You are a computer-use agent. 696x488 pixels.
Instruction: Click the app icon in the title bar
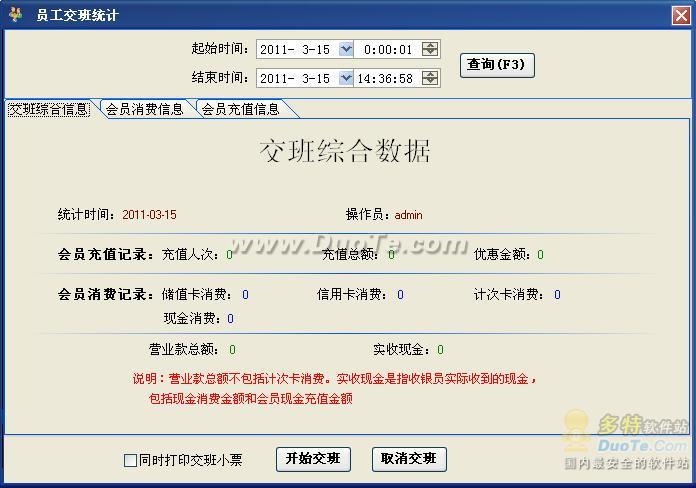[x=14, y=15]
